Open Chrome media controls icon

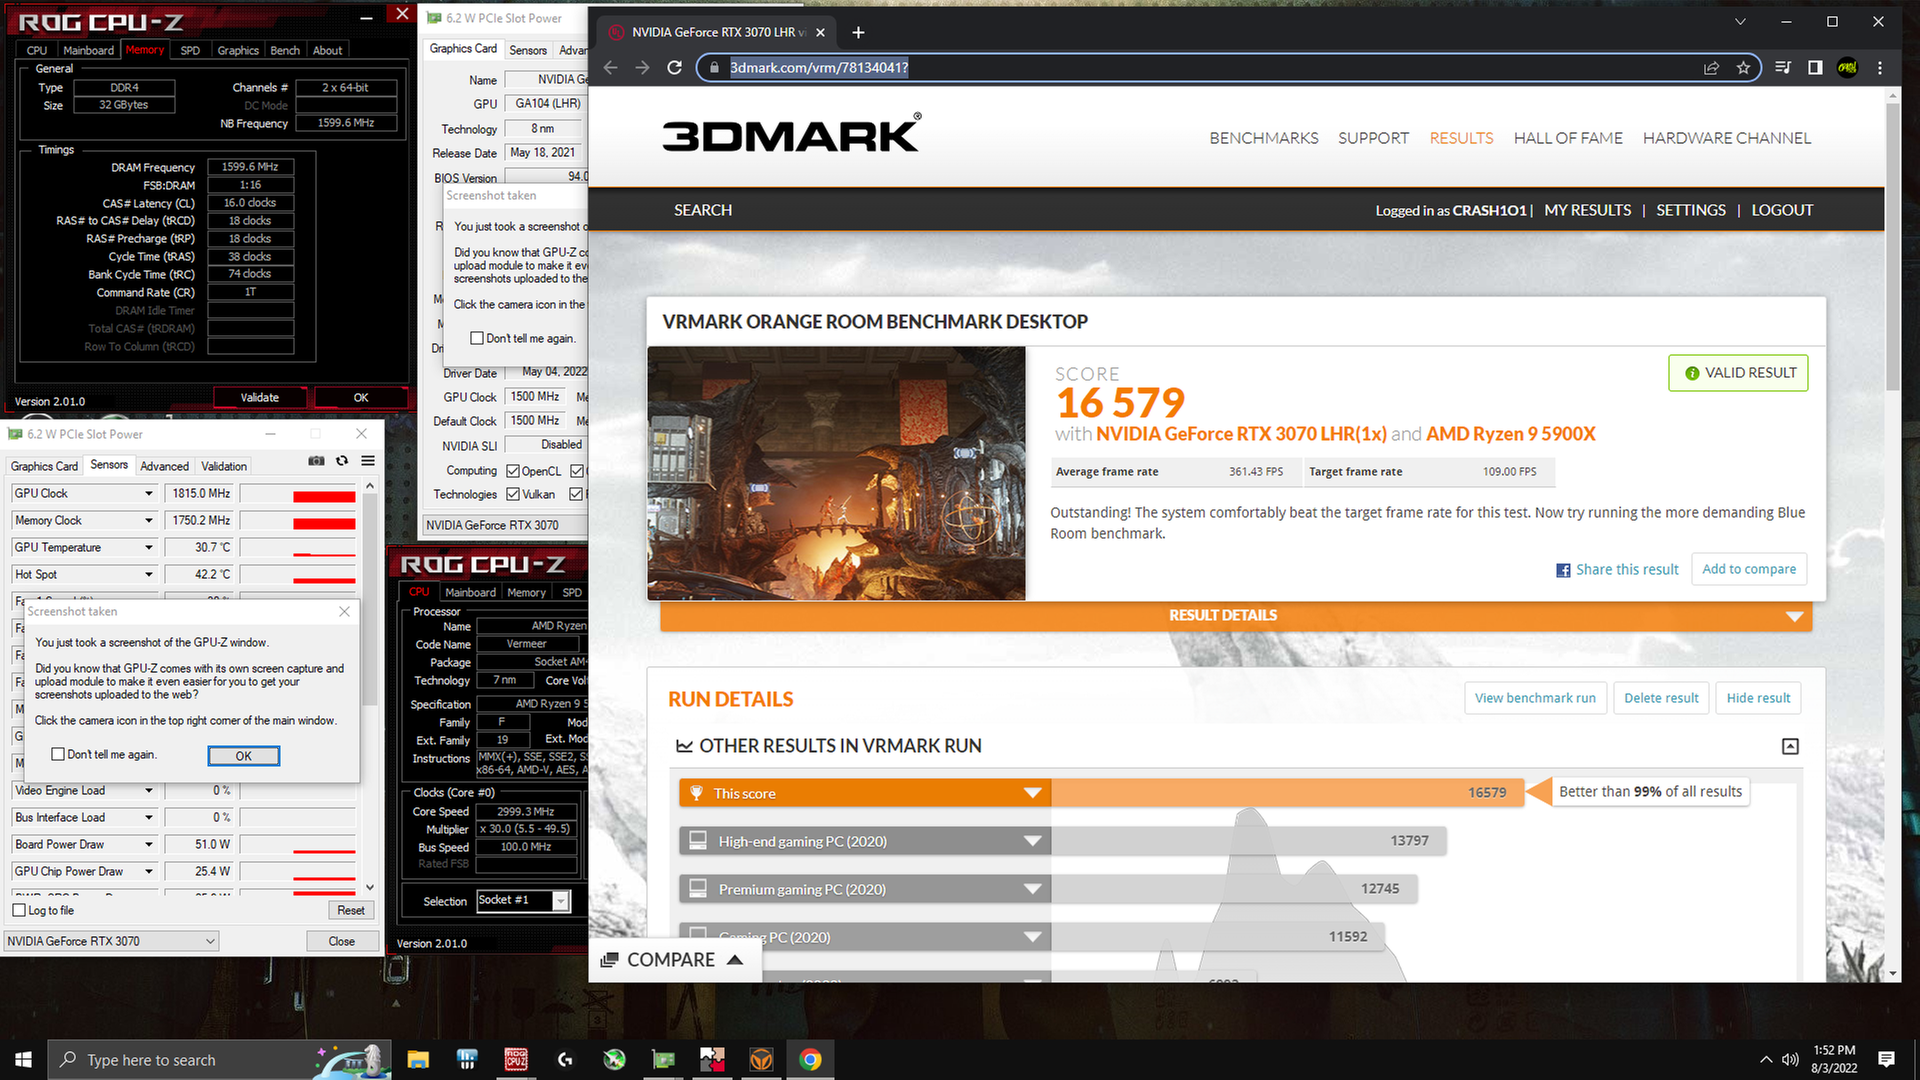pyautogui.click(x=1783, y=68)
